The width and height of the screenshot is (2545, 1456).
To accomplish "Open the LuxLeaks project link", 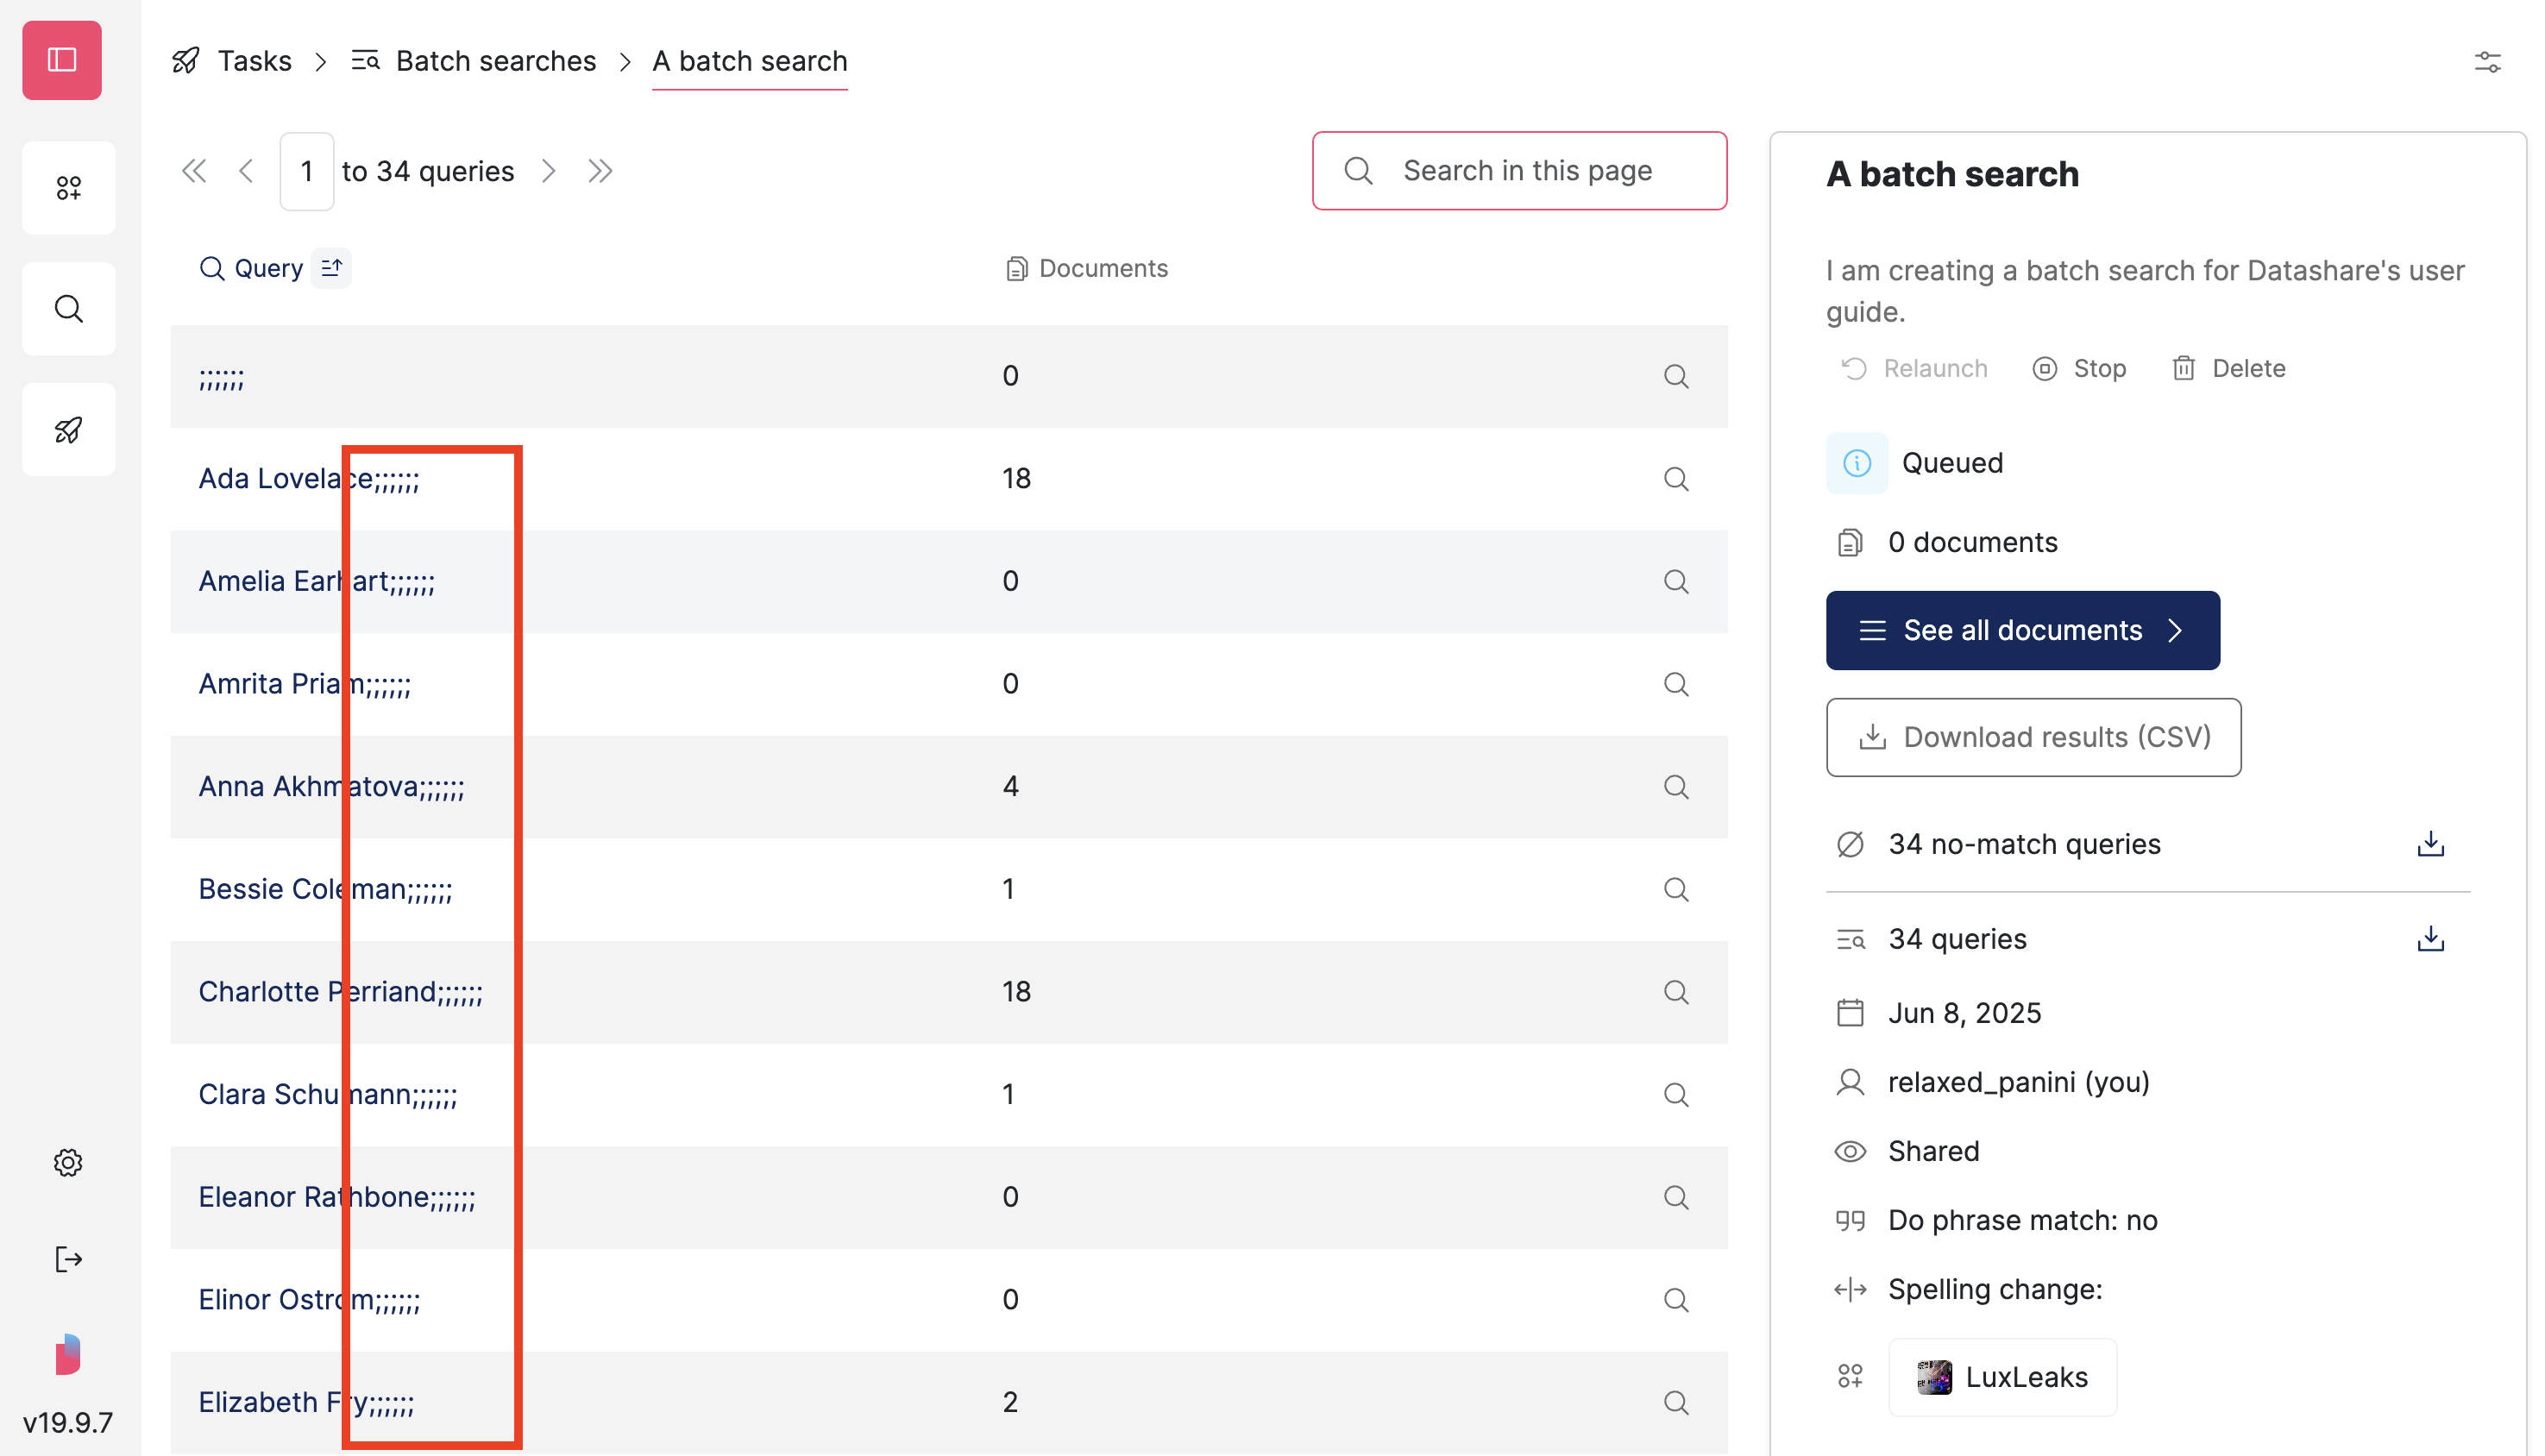I will point(2001,1377).
